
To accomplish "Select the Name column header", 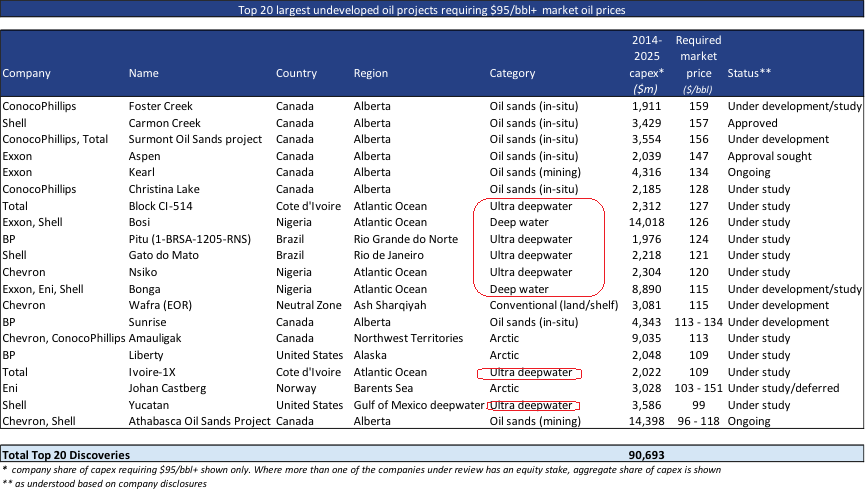I will (x=143, y=73).
